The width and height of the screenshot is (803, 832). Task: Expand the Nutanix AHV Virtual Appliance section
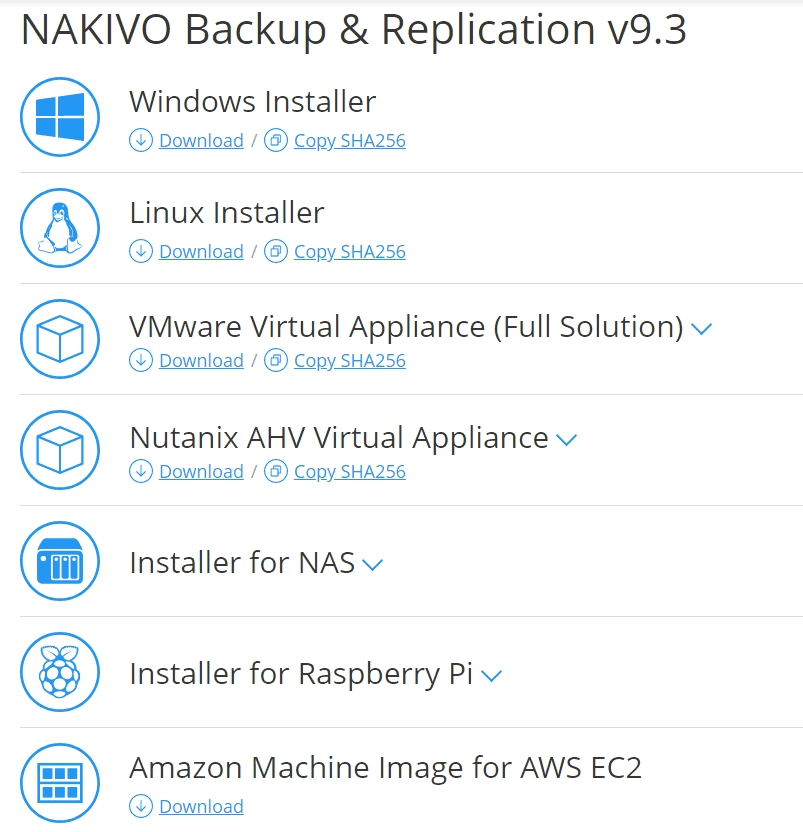[566, 439]
